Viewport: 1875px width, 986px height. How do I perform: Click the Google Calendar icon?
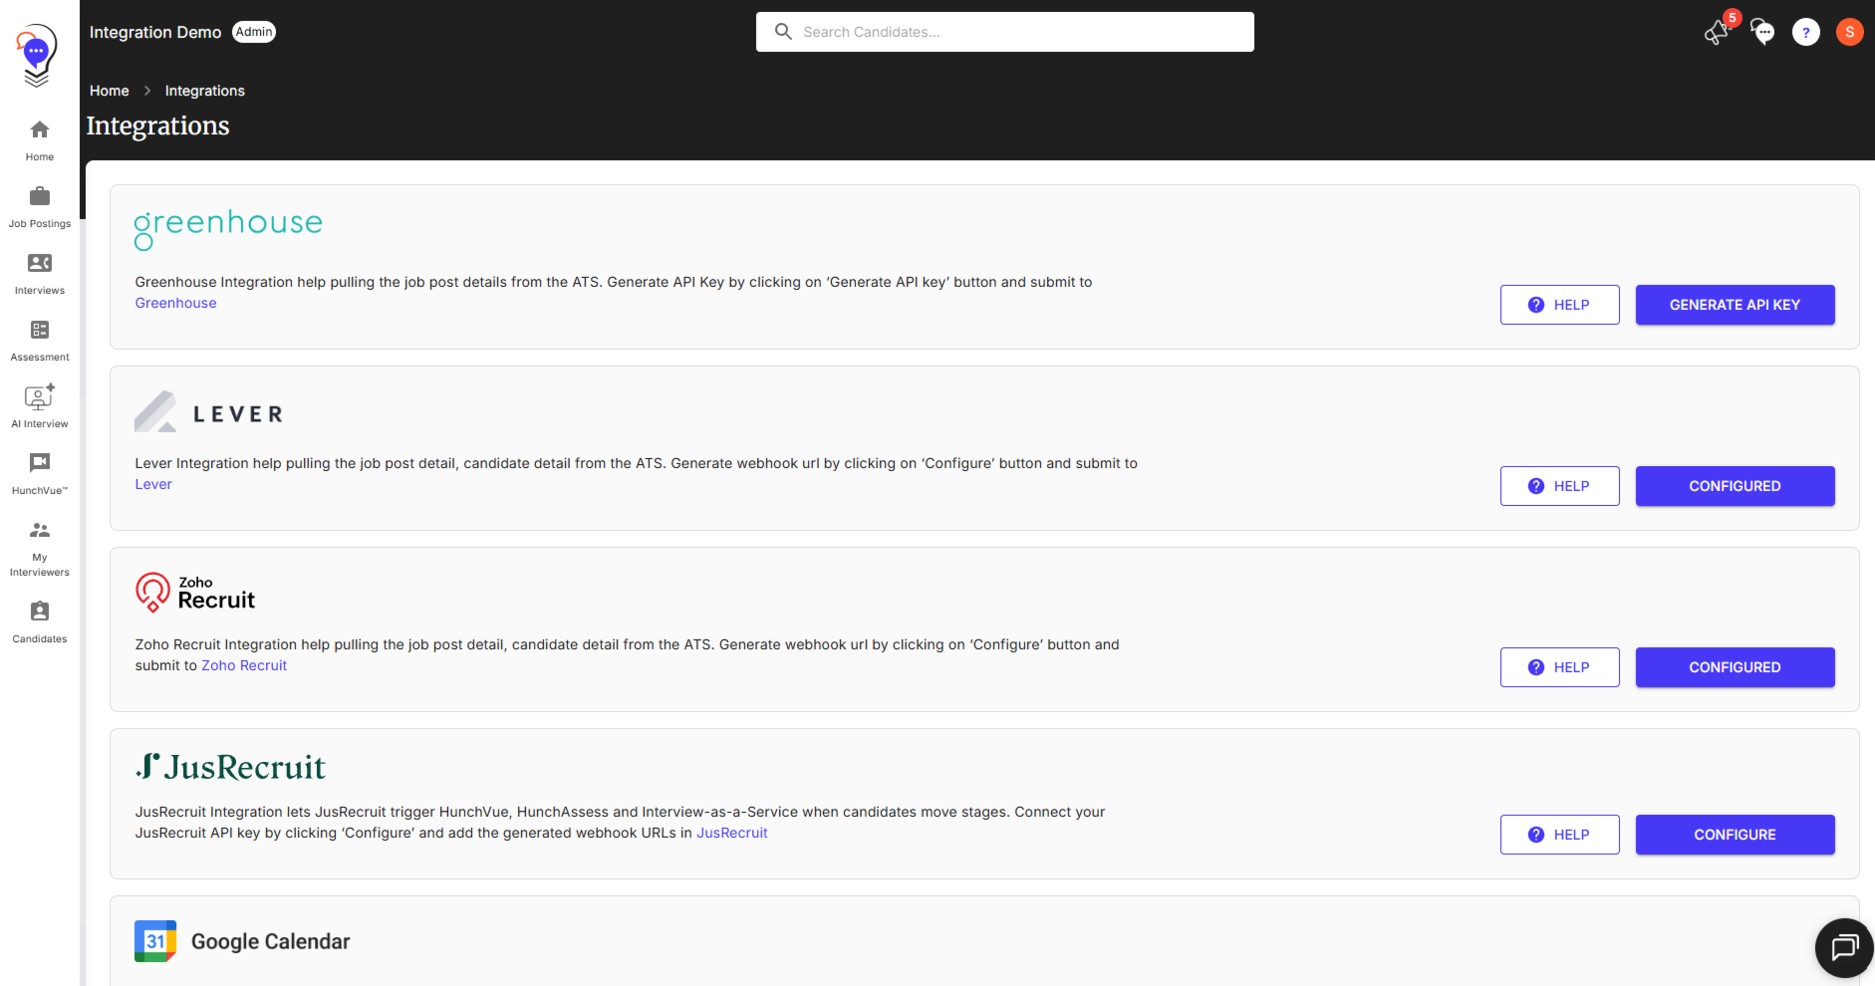tap(155, 941)
